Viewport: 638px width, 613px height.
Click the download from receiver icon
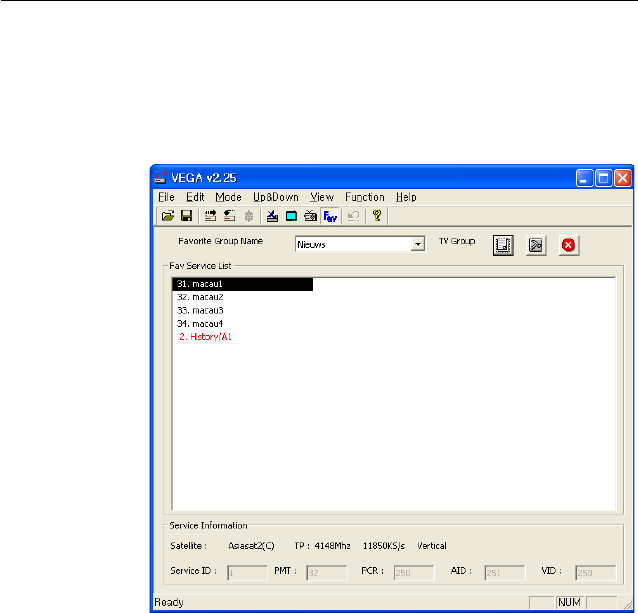229,216
